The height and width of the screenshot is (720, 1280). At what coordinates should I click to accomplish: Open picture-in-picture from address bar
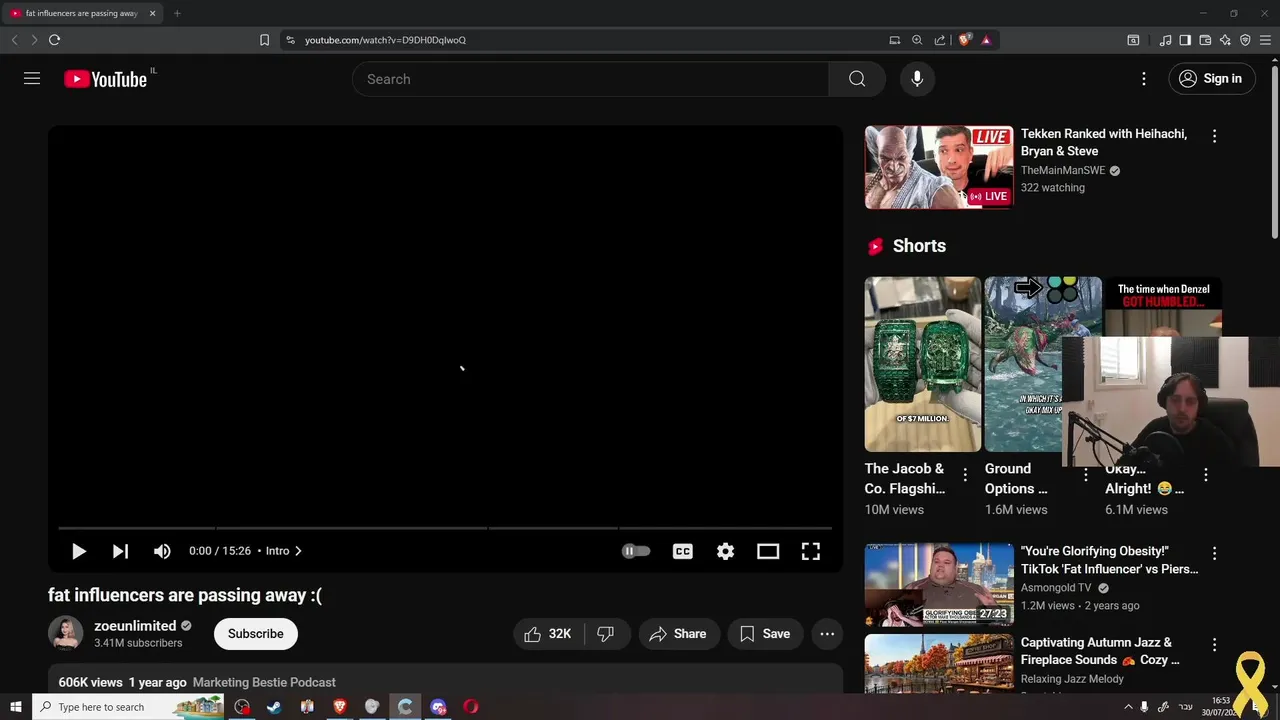coord(894,40)
